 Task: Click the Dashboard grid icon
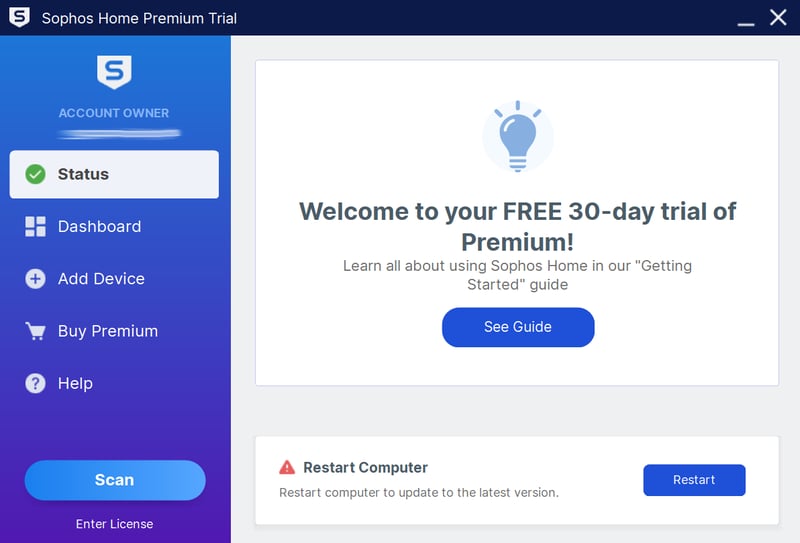[35, 227]
